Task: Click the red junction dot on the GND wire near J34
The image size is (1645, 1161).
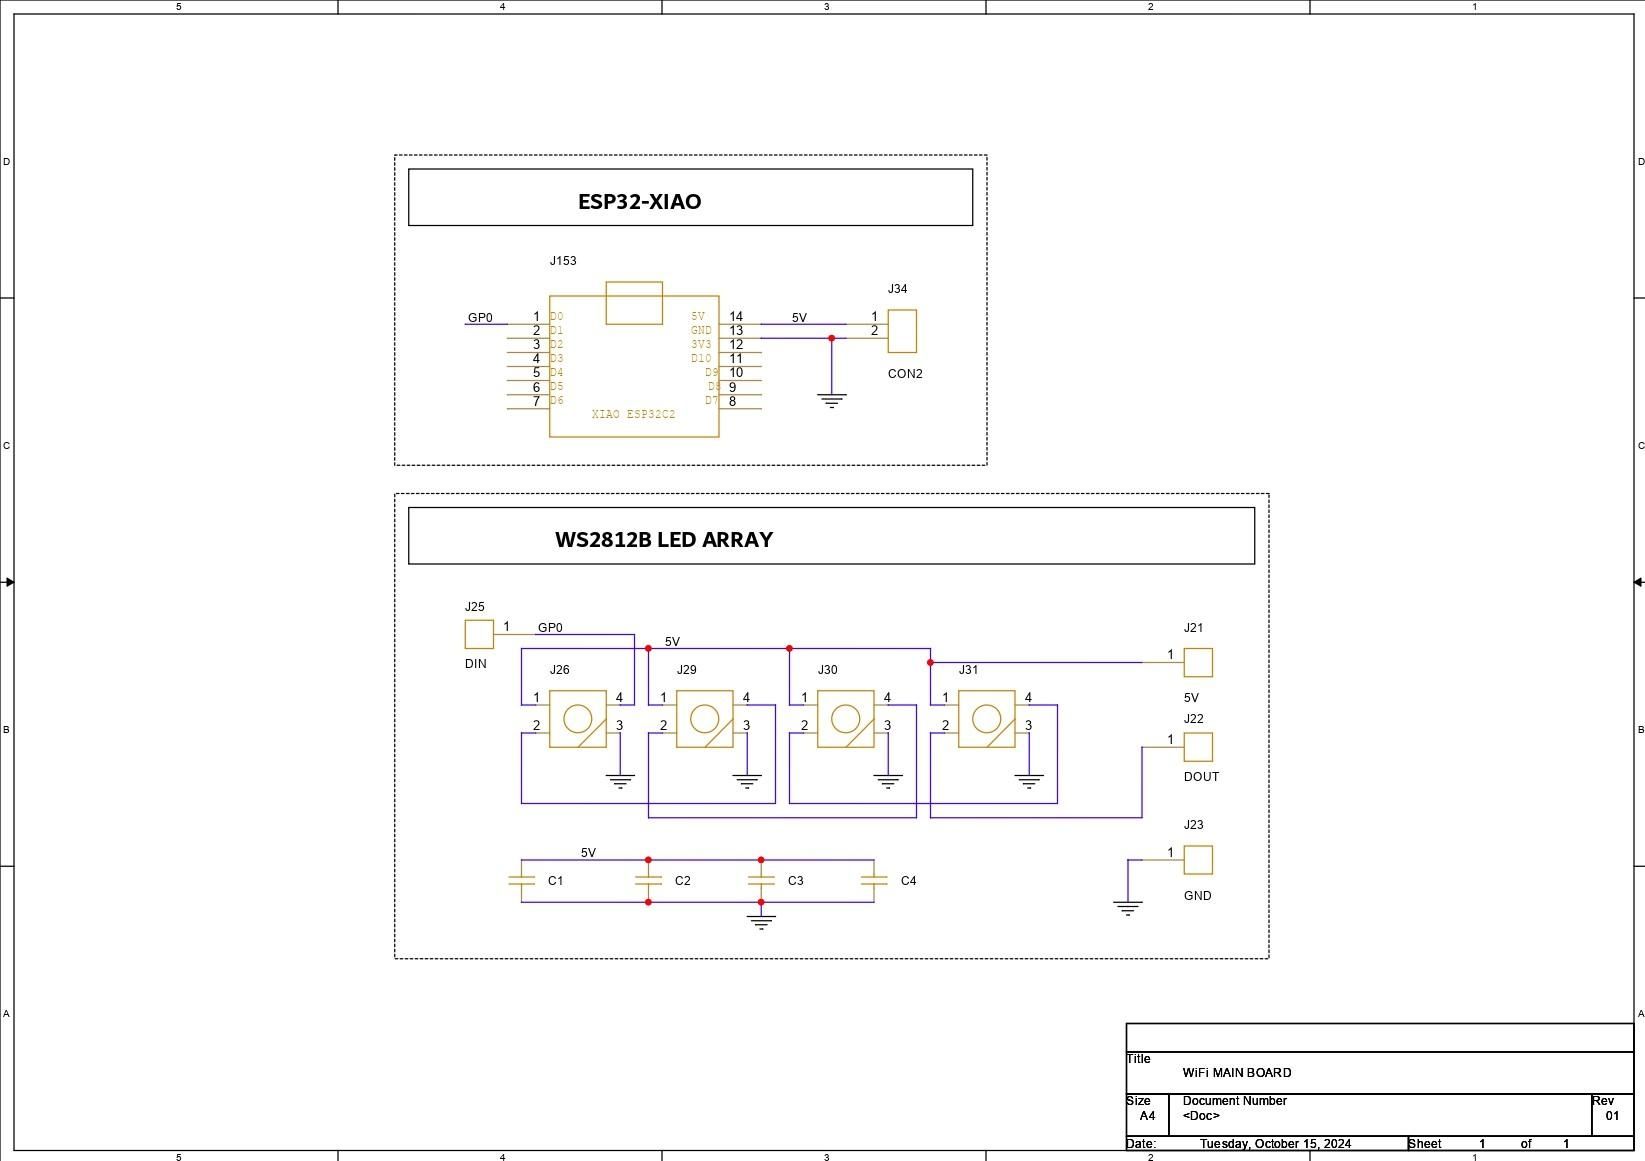Action: click(831, 338)
